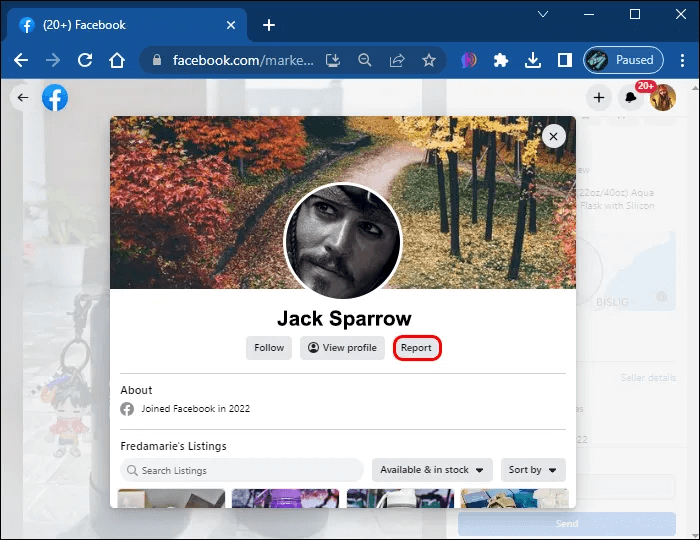Report this seller
Viewport: 700px width, 540px height.
417,348
